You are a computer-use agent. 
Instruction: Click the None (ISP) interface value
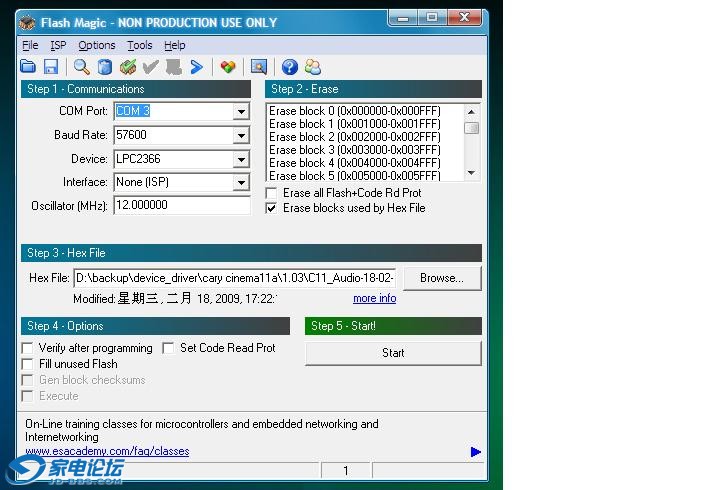pyautogui.click(x=142, y=182)
